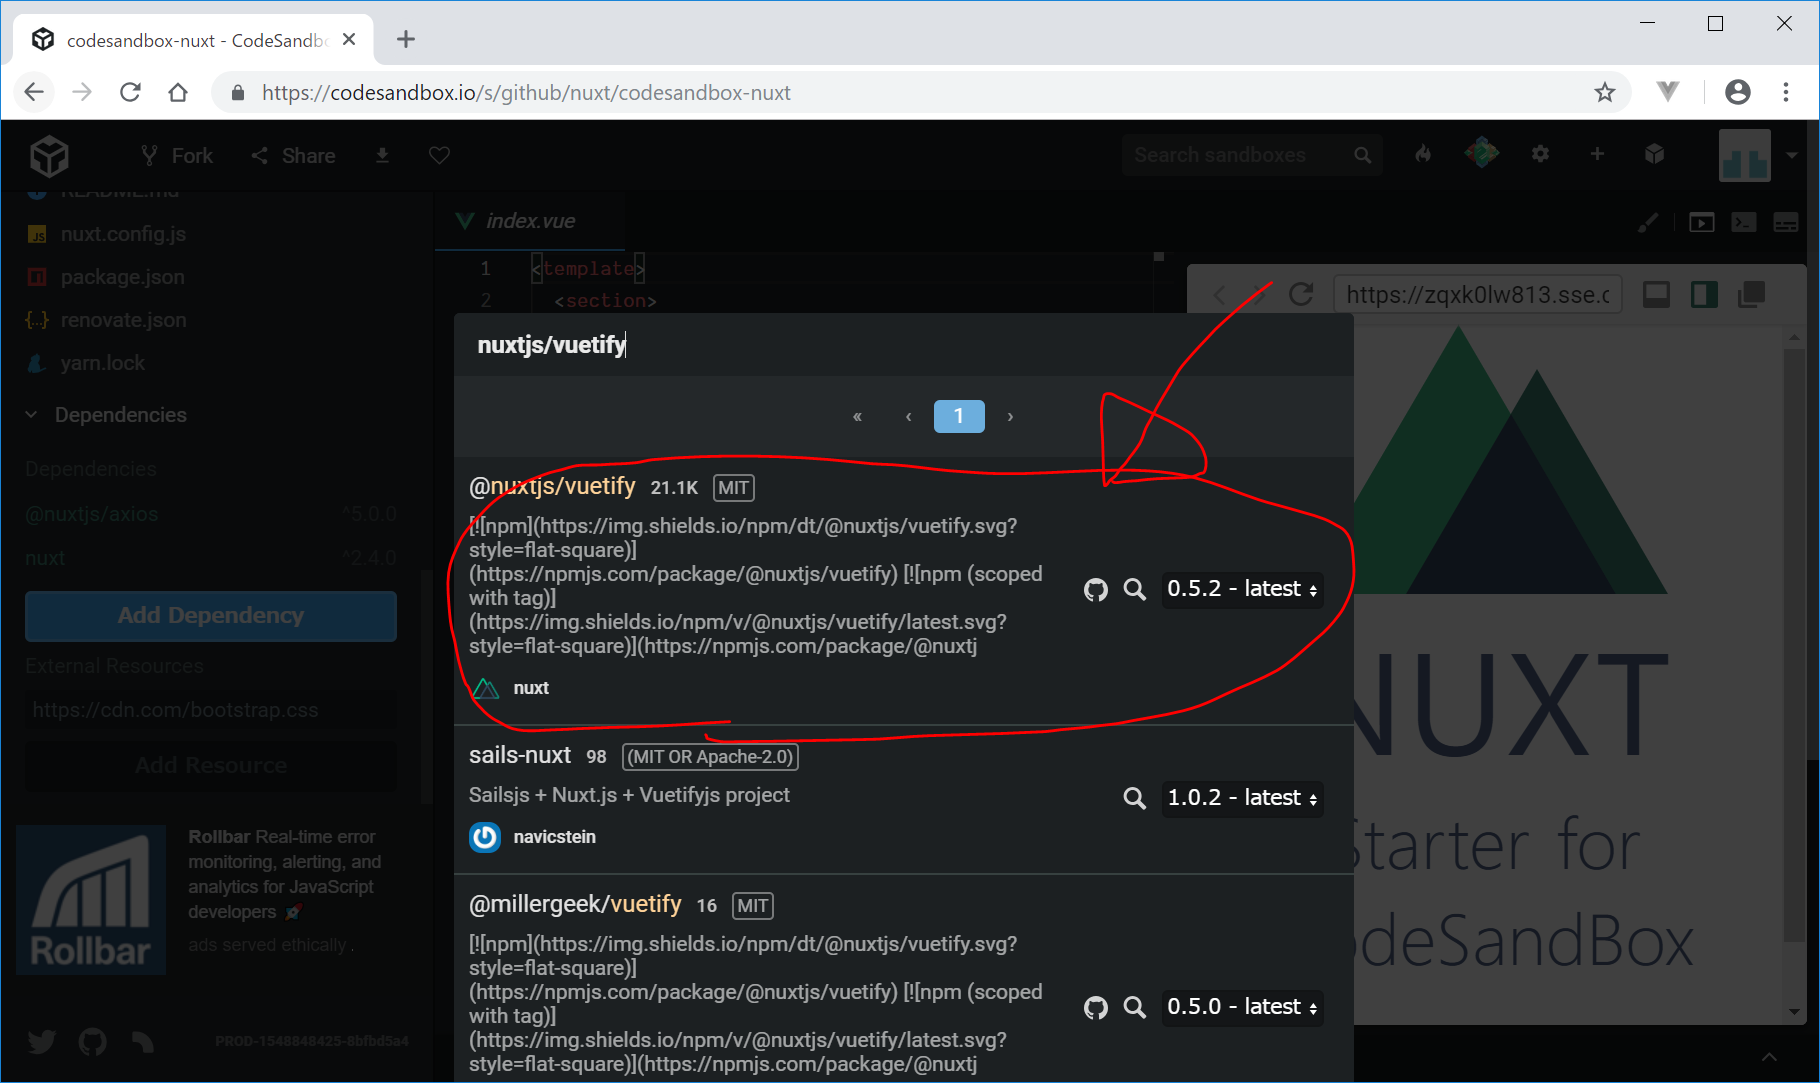Open the 1.0.2 - latest version dropdown
The image size is (1820, 1083).
click(x=1242, y=798)
